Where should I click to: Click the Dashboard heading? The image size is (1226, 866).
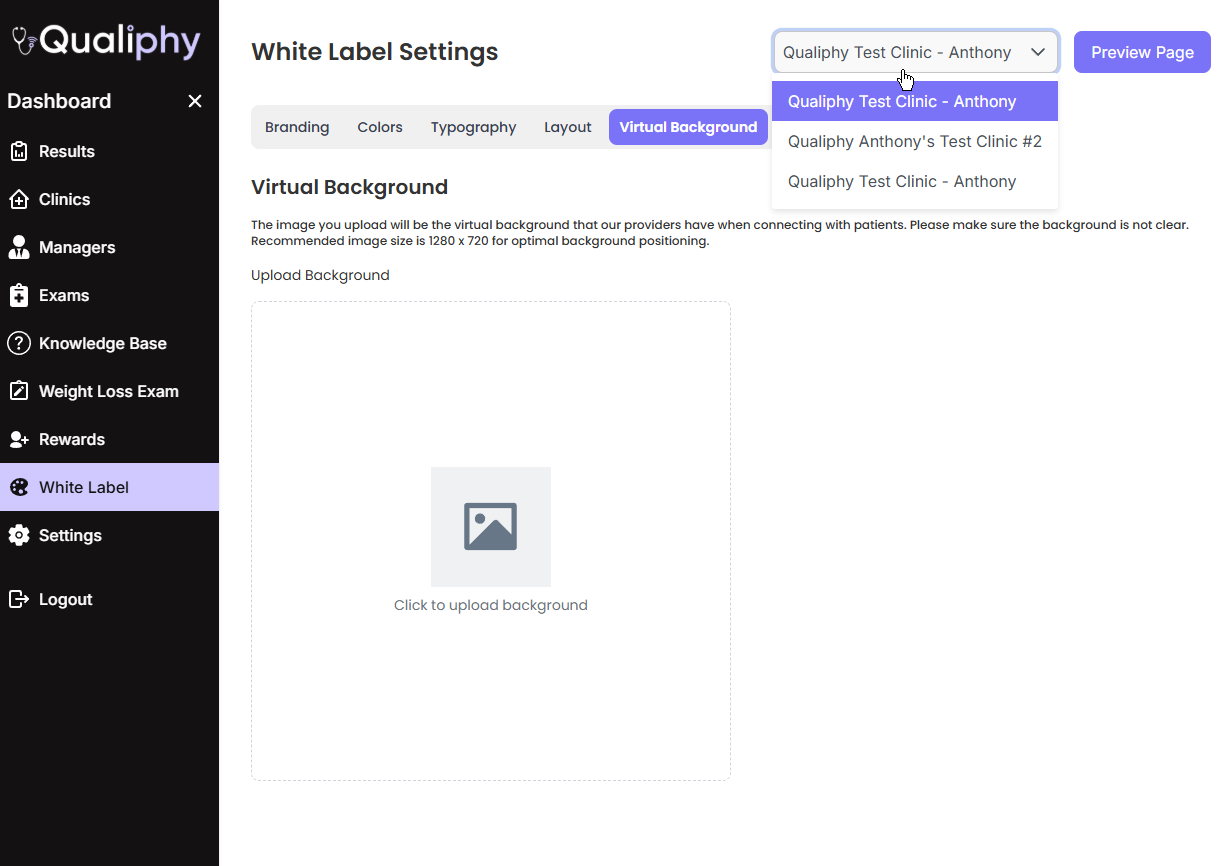click(x=59, y=101)
